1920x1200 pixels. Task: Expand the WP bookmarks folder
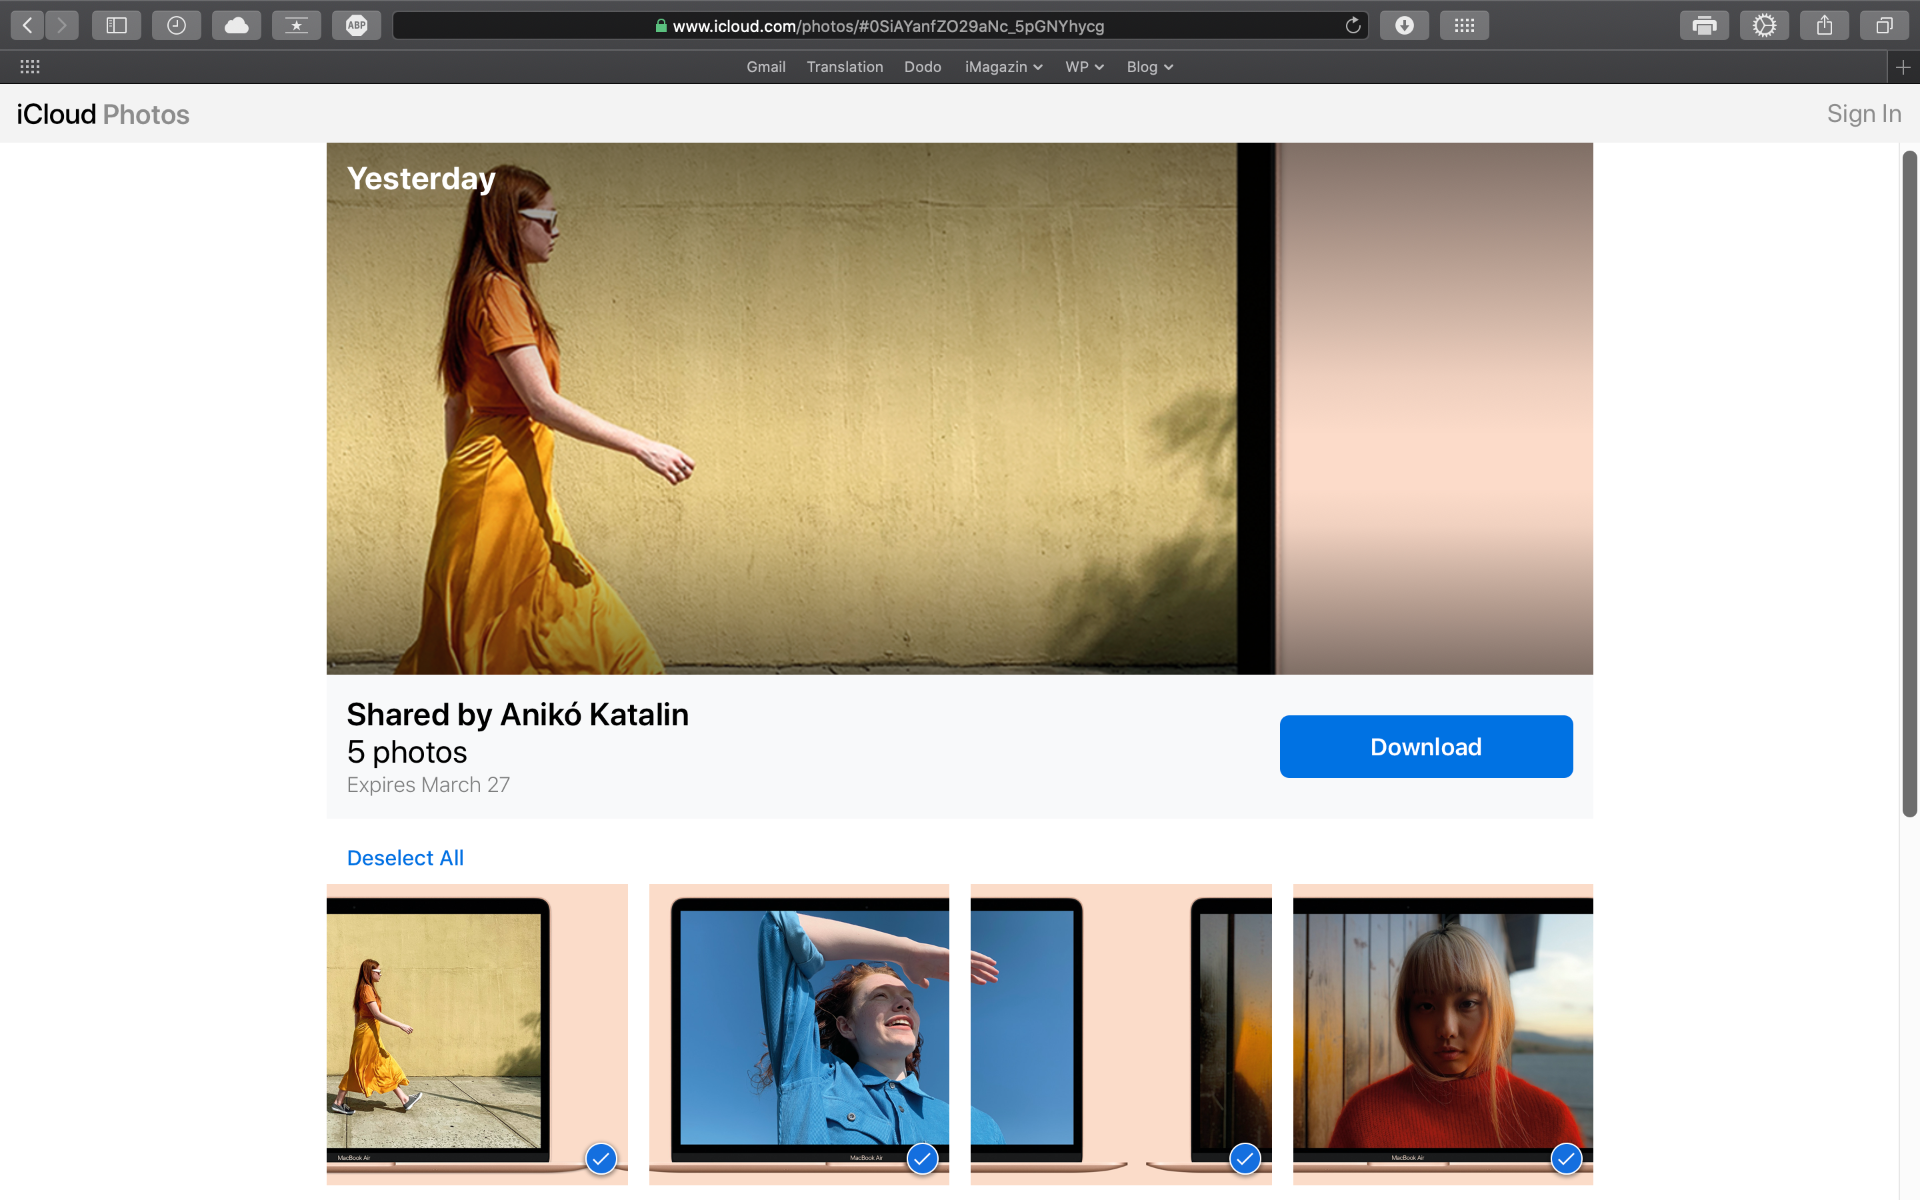(1084, 67)
